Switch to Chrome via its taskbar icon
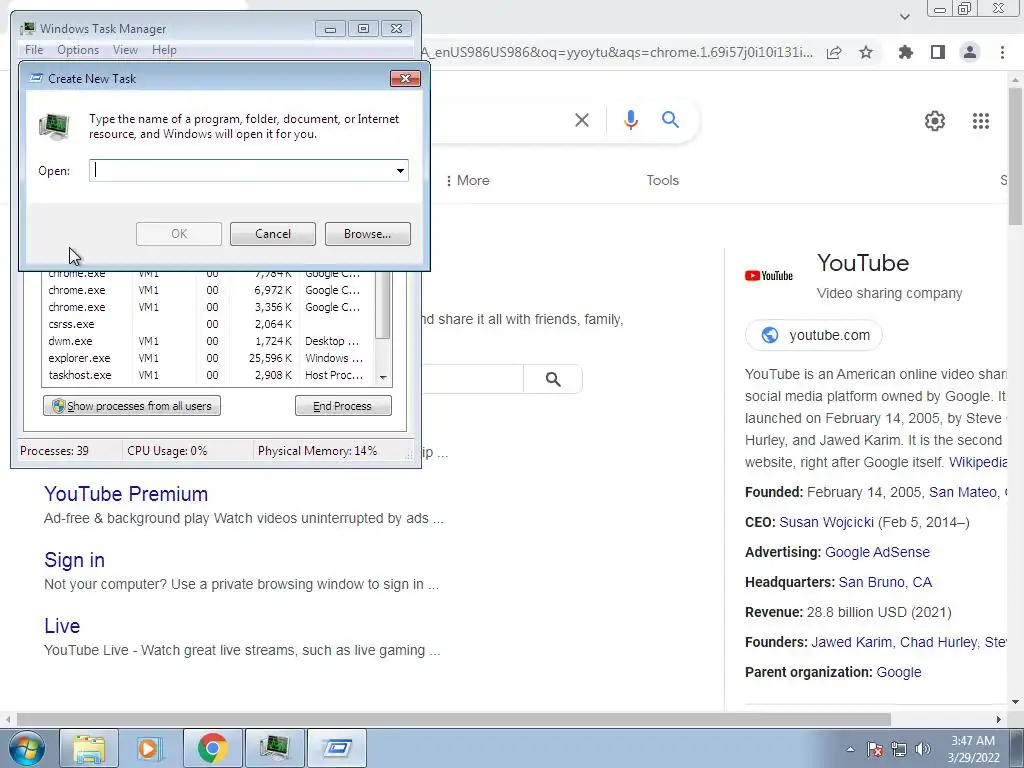The width and height of the screenshot is (1024, 768). click(212, 748)
